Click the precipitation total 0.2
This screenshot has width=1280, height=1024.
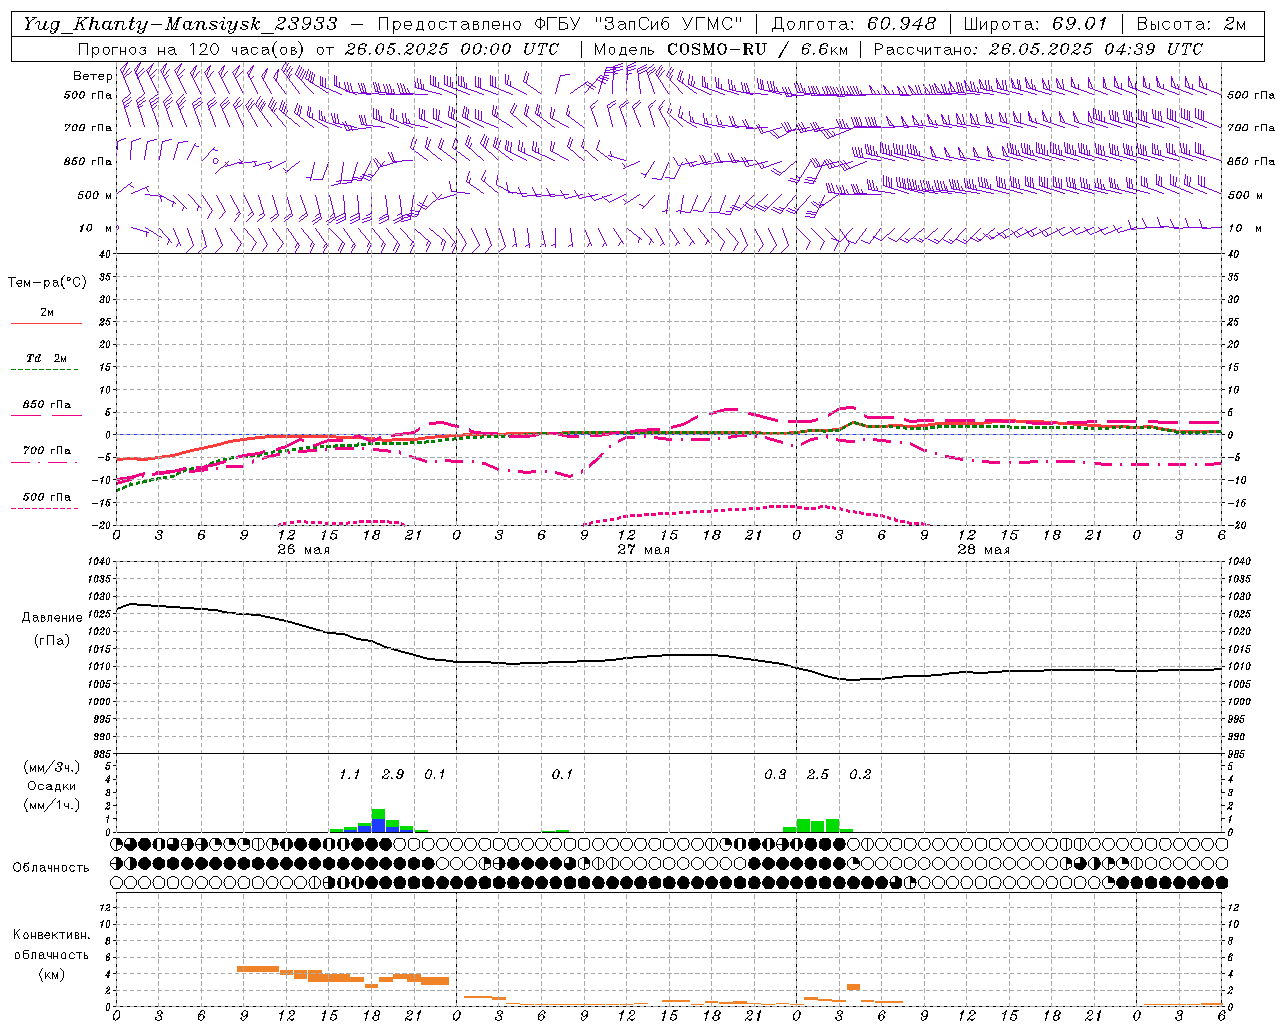pos(860,775)
